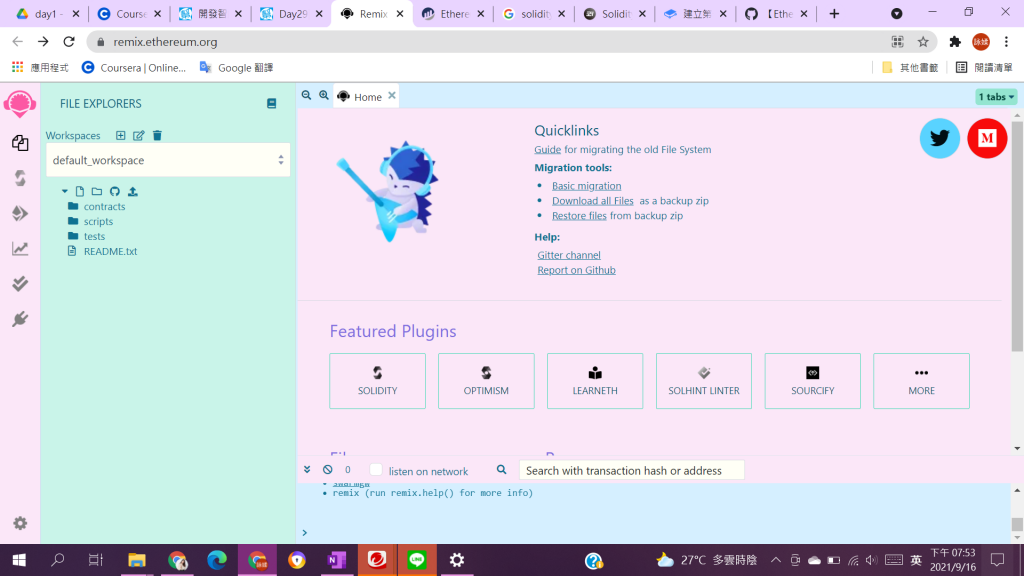Open the Debugger/analysis chart icon
This screenshot has width=1024, height=576.
click(x=20, y=248)
